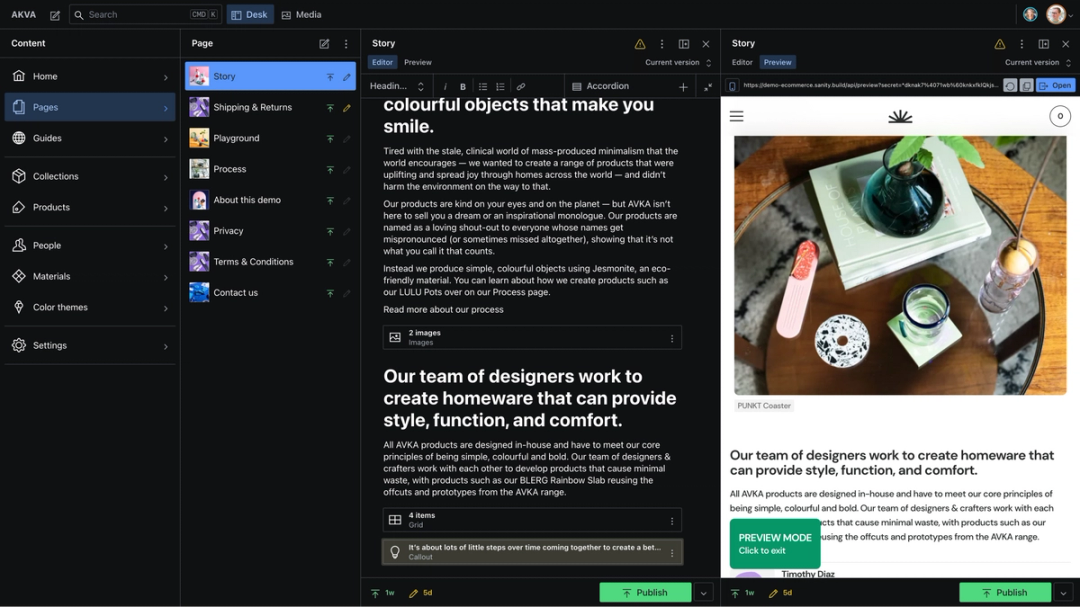
Task: Refresh the preview pane with the reload icon
Action: (x=1010, y=86)
